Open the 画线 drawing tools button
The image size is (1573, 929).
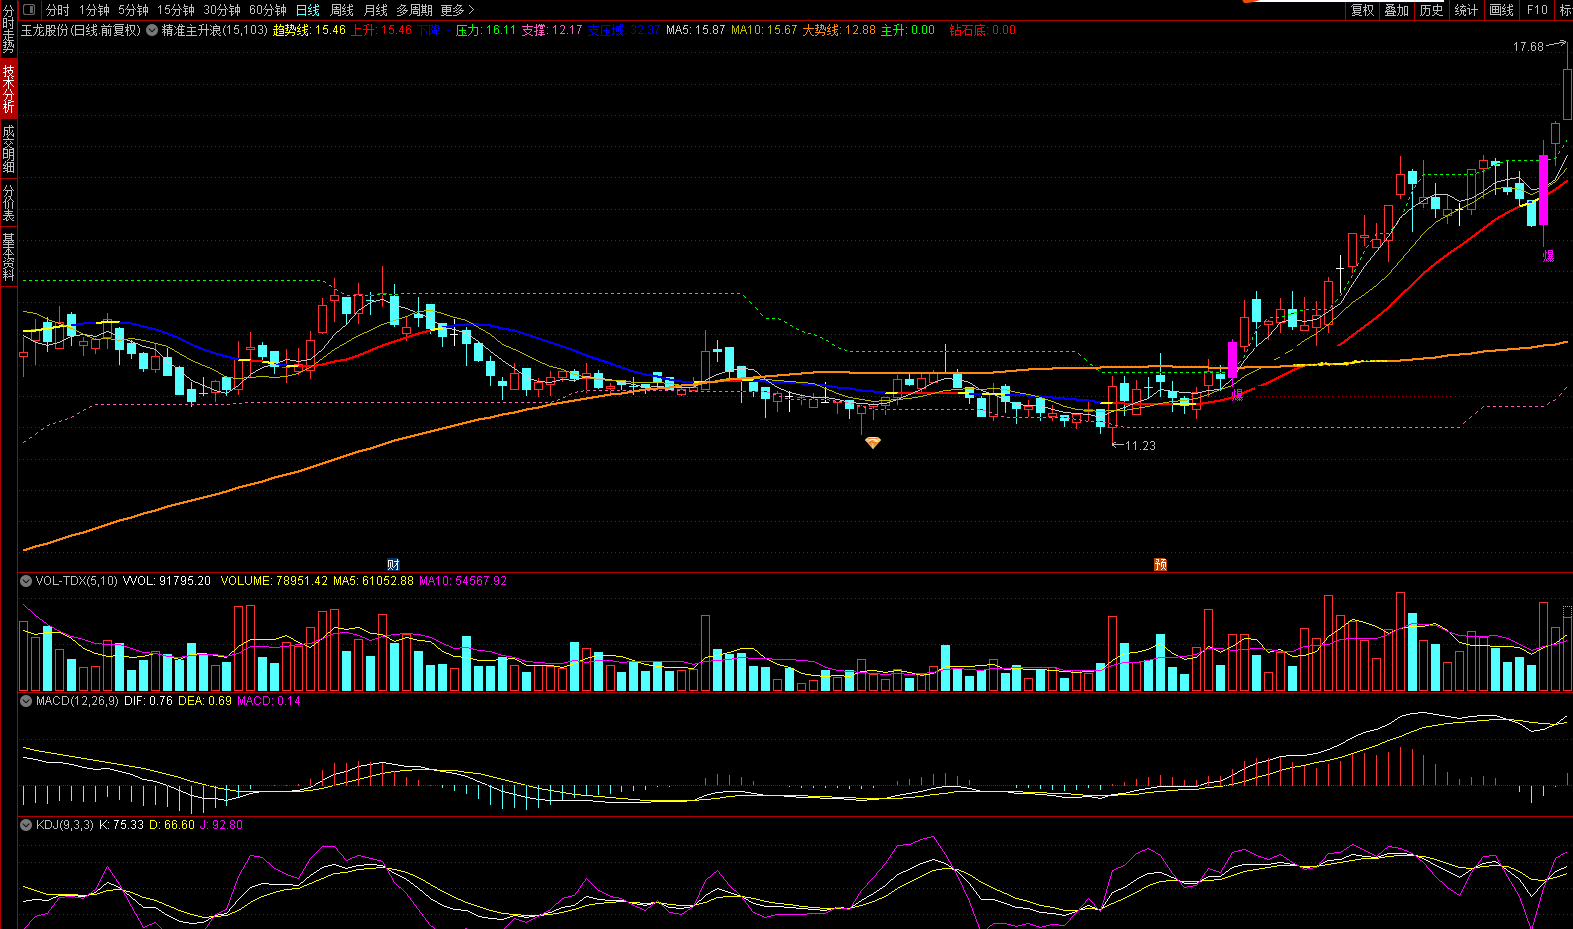[1501, 10]
